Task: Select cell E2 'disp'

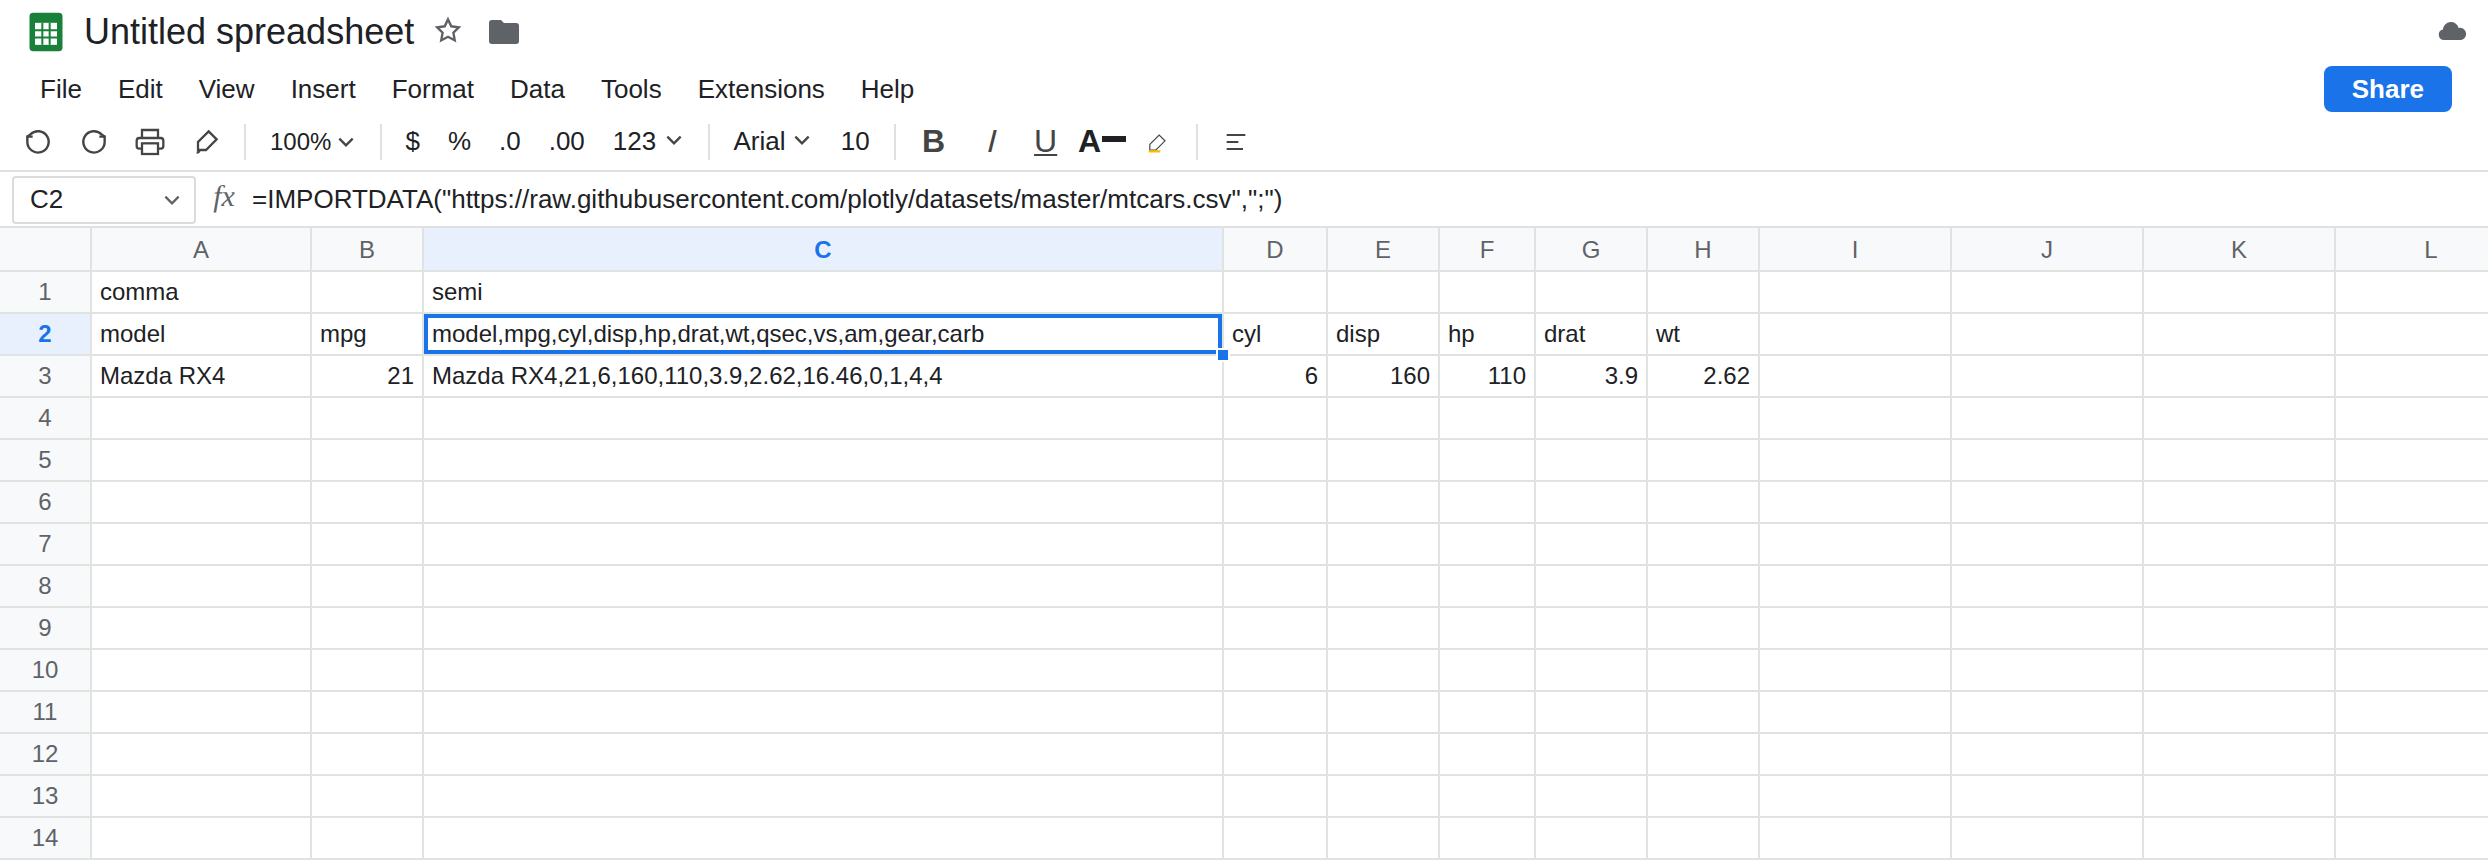Action: click(1383, 334)
